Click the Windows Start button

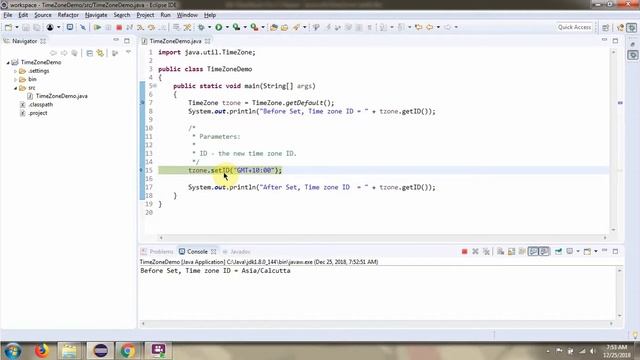[x=13, y=351]
